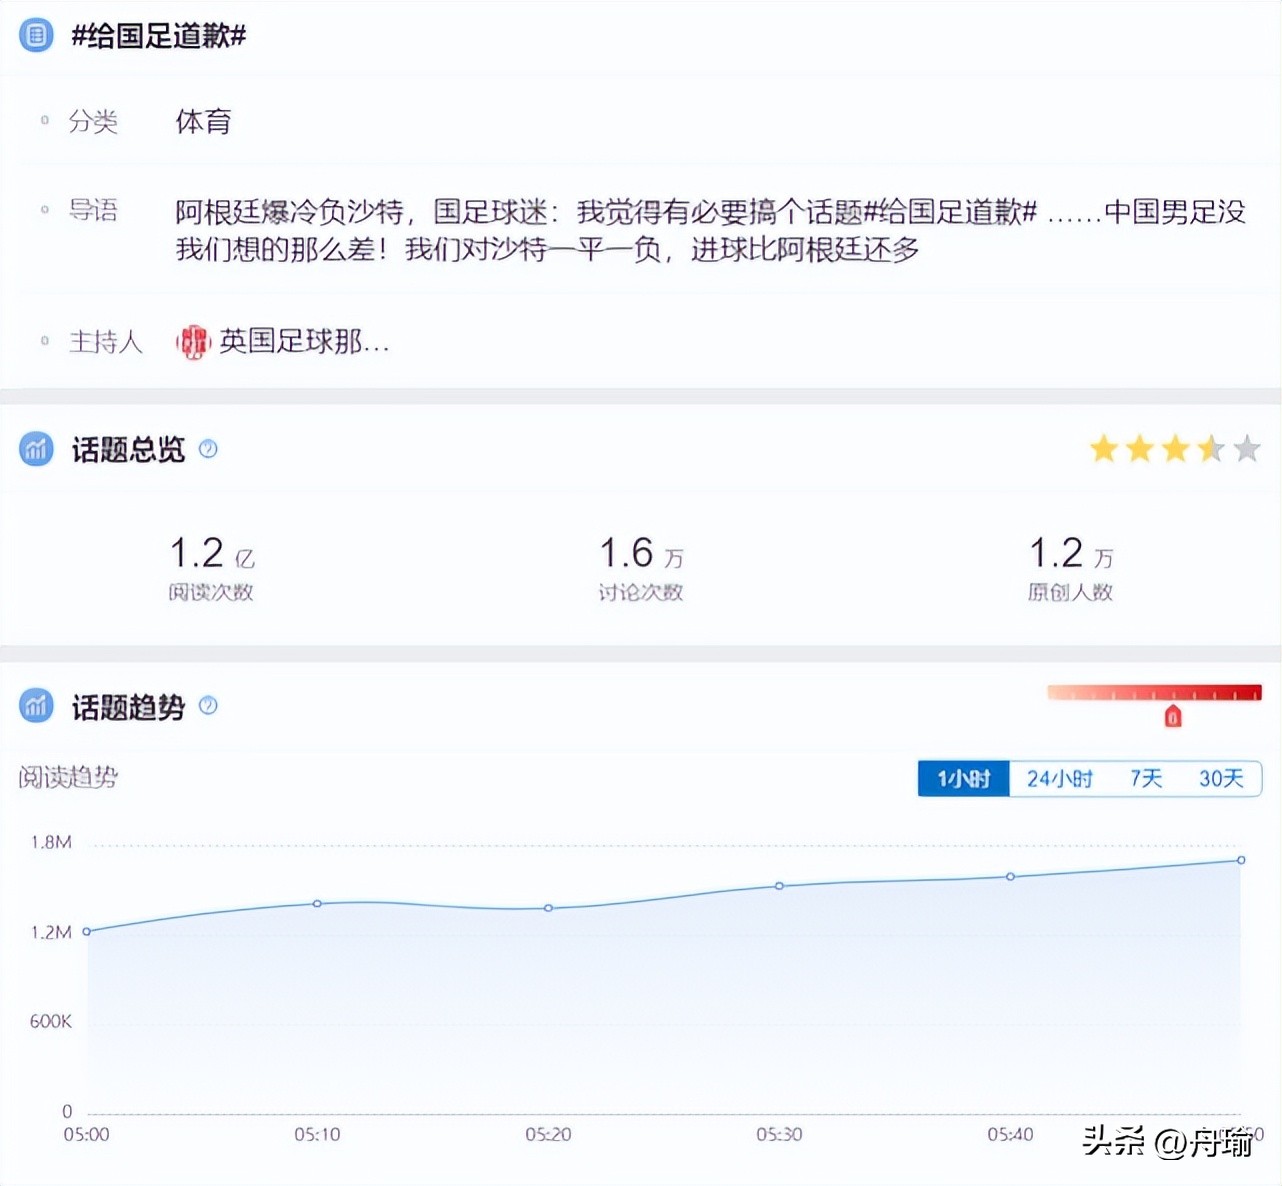Click the data point at 05:30
The image size is (1282, 1186).
[x=779, y=885]
